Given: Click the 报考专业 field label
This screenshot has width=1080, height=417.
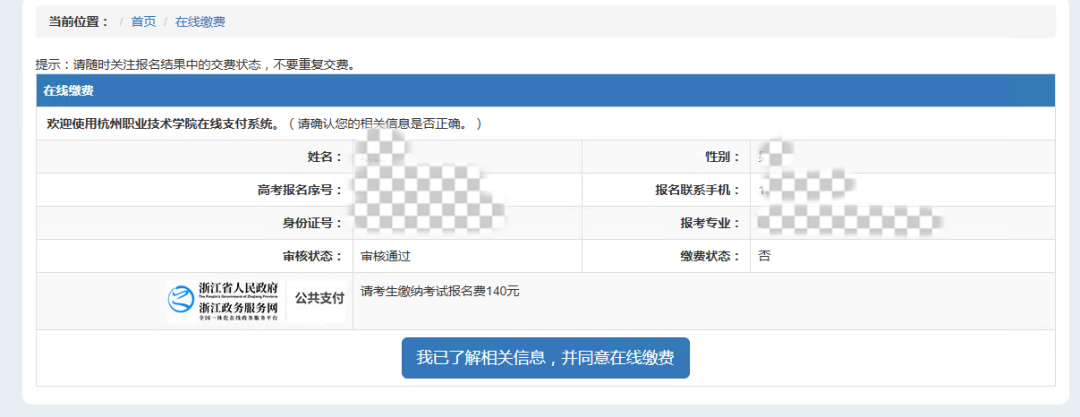Looking at the screenshot, I should (710, 223).
